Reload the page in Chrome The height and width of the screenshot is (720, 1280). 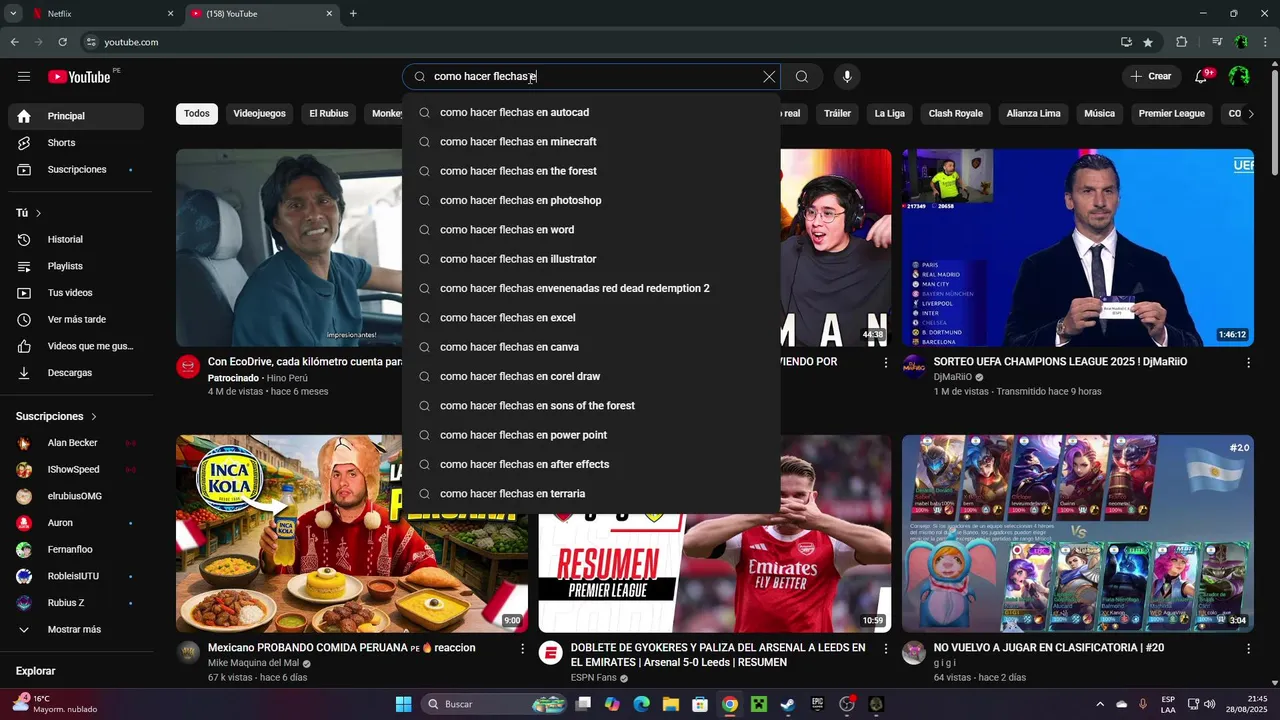coord(62,42)
